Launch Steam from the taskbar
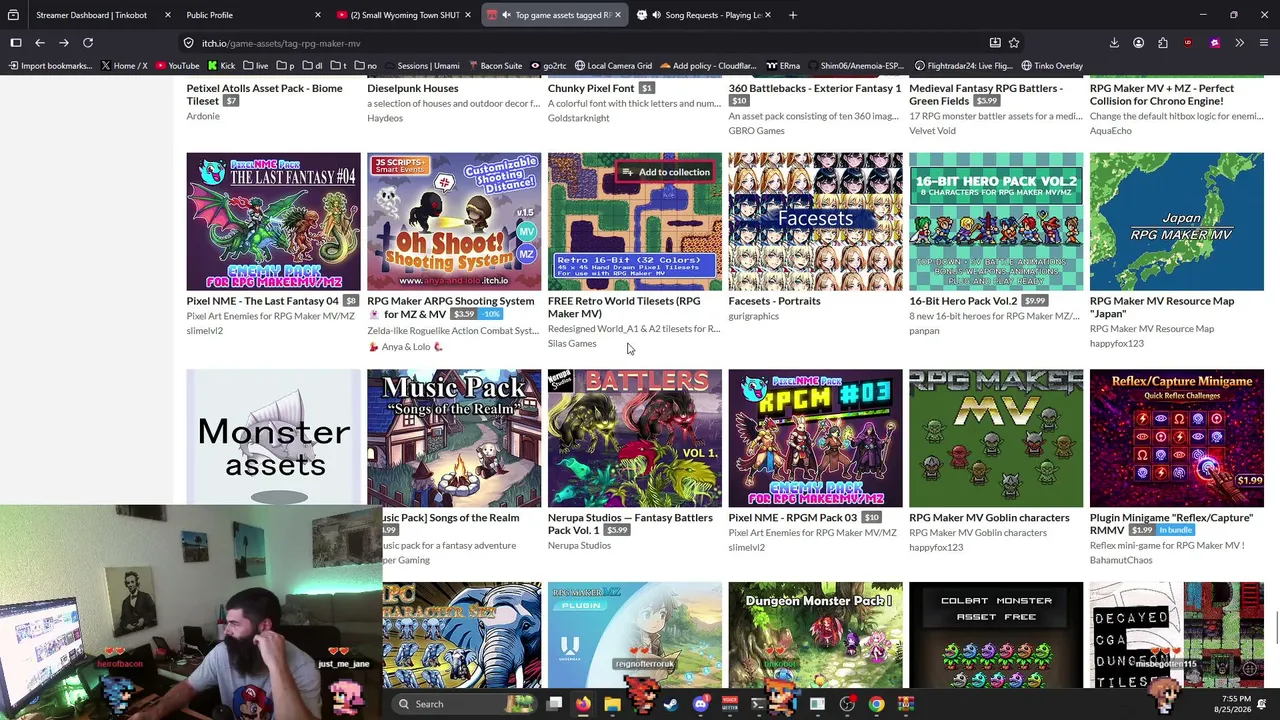The image size is (1280, 720). (671, 704)
